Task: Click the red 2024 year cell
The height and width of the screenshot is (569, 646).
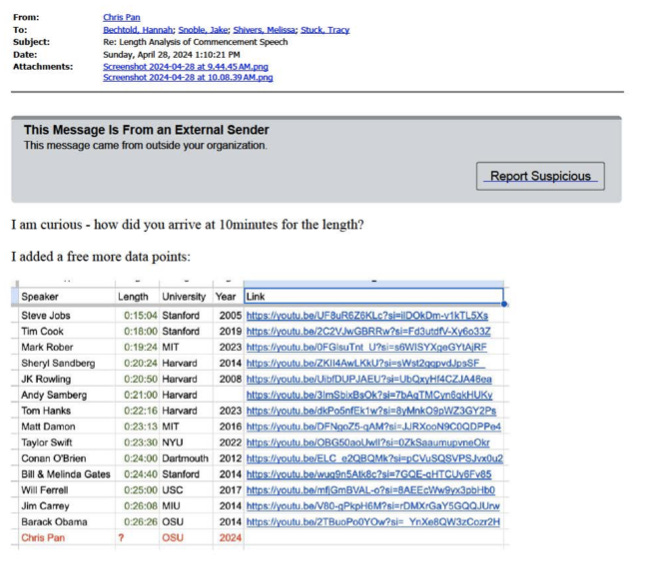Action: (228, 538)
